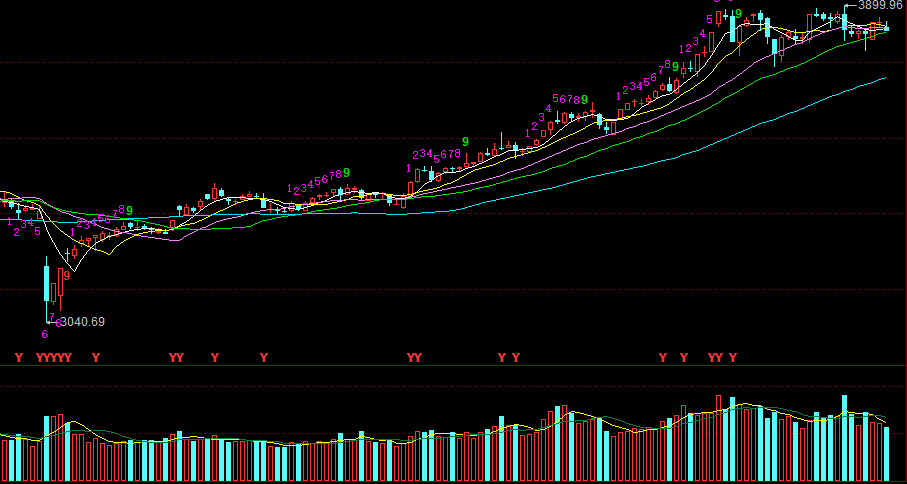Click the 3040.69 low price label
Image resolution: width=907 pixels, height=484 pixels.
point(83,322)
